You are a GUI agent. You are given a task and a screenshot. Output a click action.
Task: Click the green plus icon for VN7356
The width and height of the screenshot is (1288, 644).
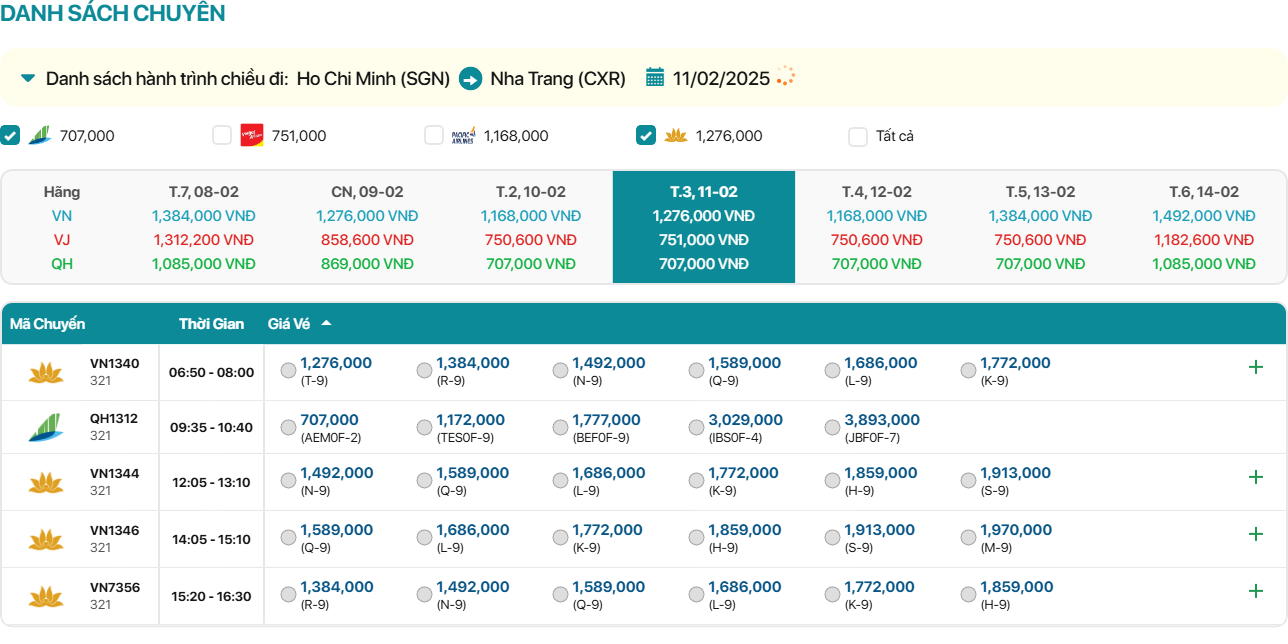tap(1256, 591)
